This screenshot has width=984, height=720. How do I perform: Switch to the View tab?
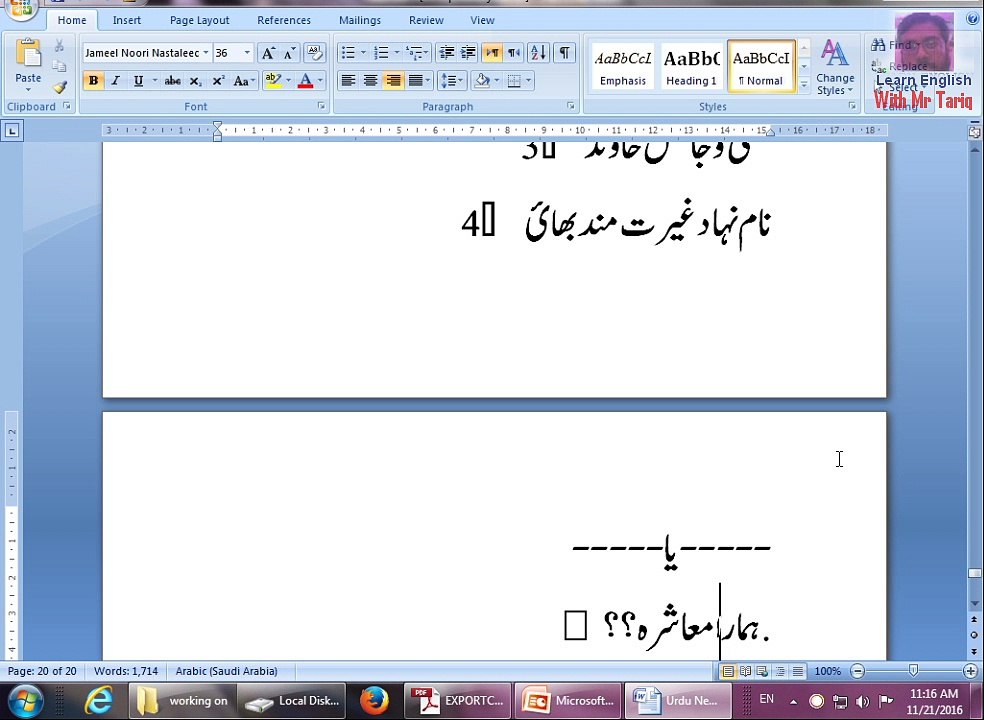(482, 20)
